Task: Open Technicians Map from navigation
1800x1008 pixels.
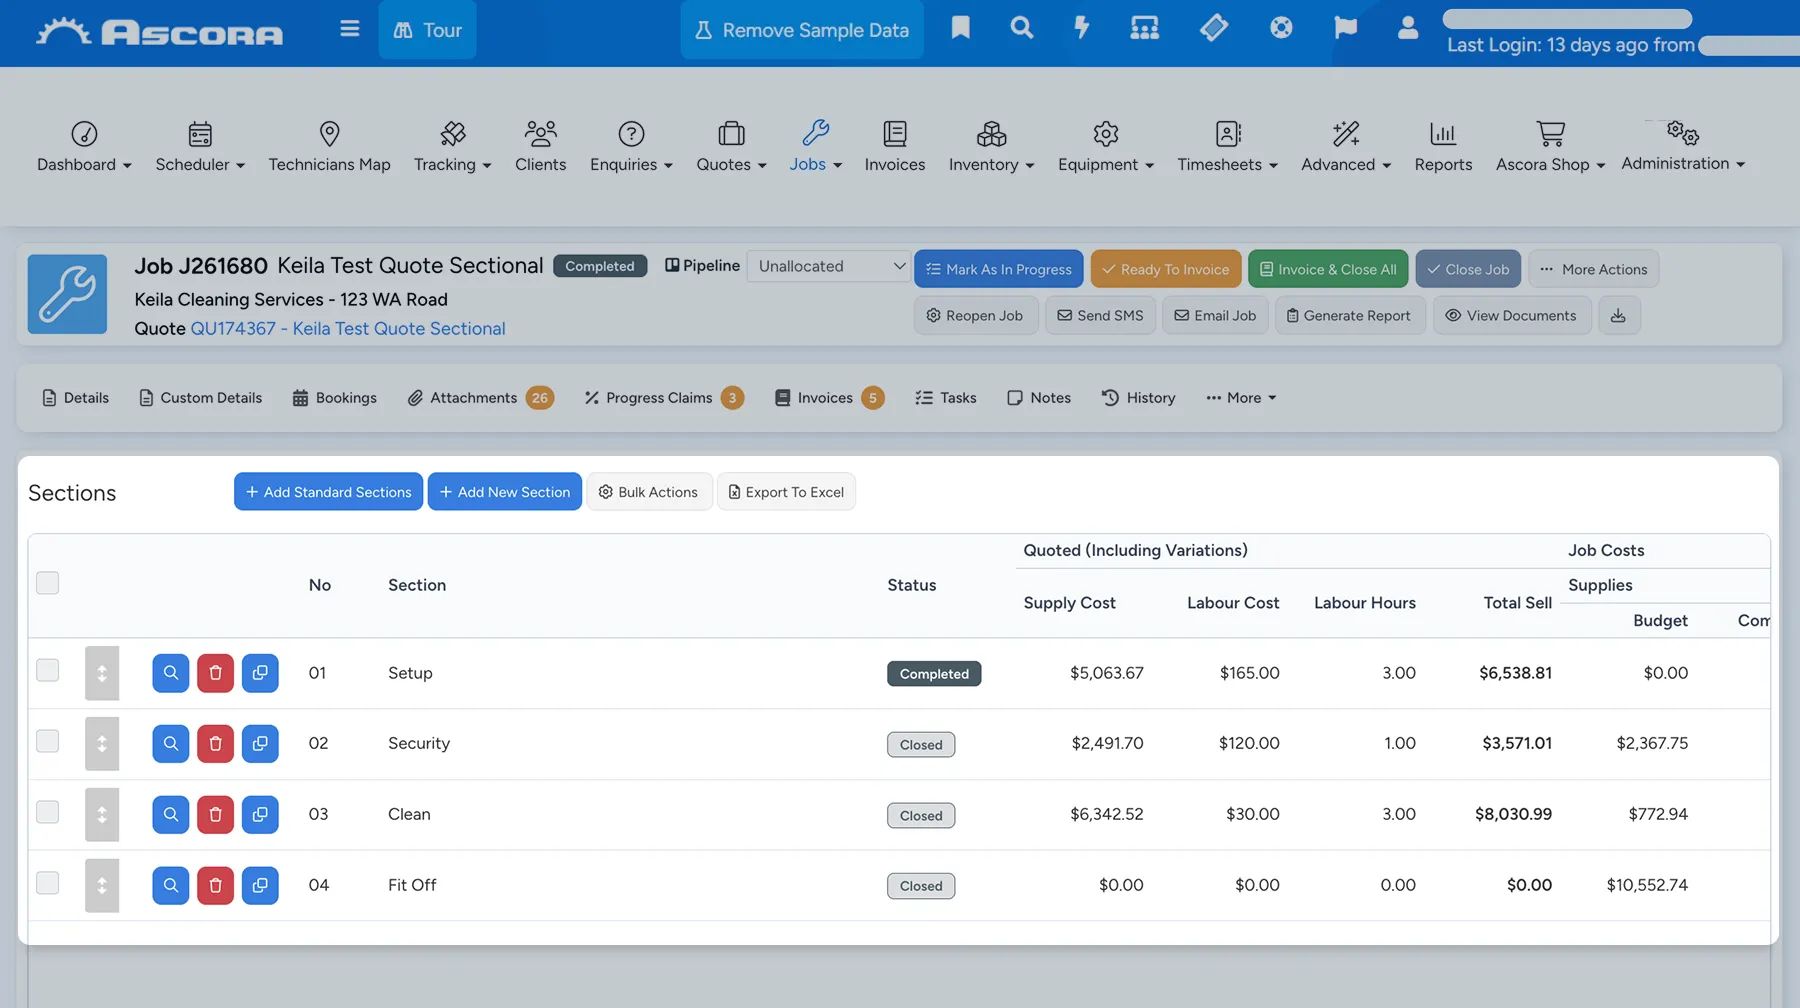Action: pos(329,146)
